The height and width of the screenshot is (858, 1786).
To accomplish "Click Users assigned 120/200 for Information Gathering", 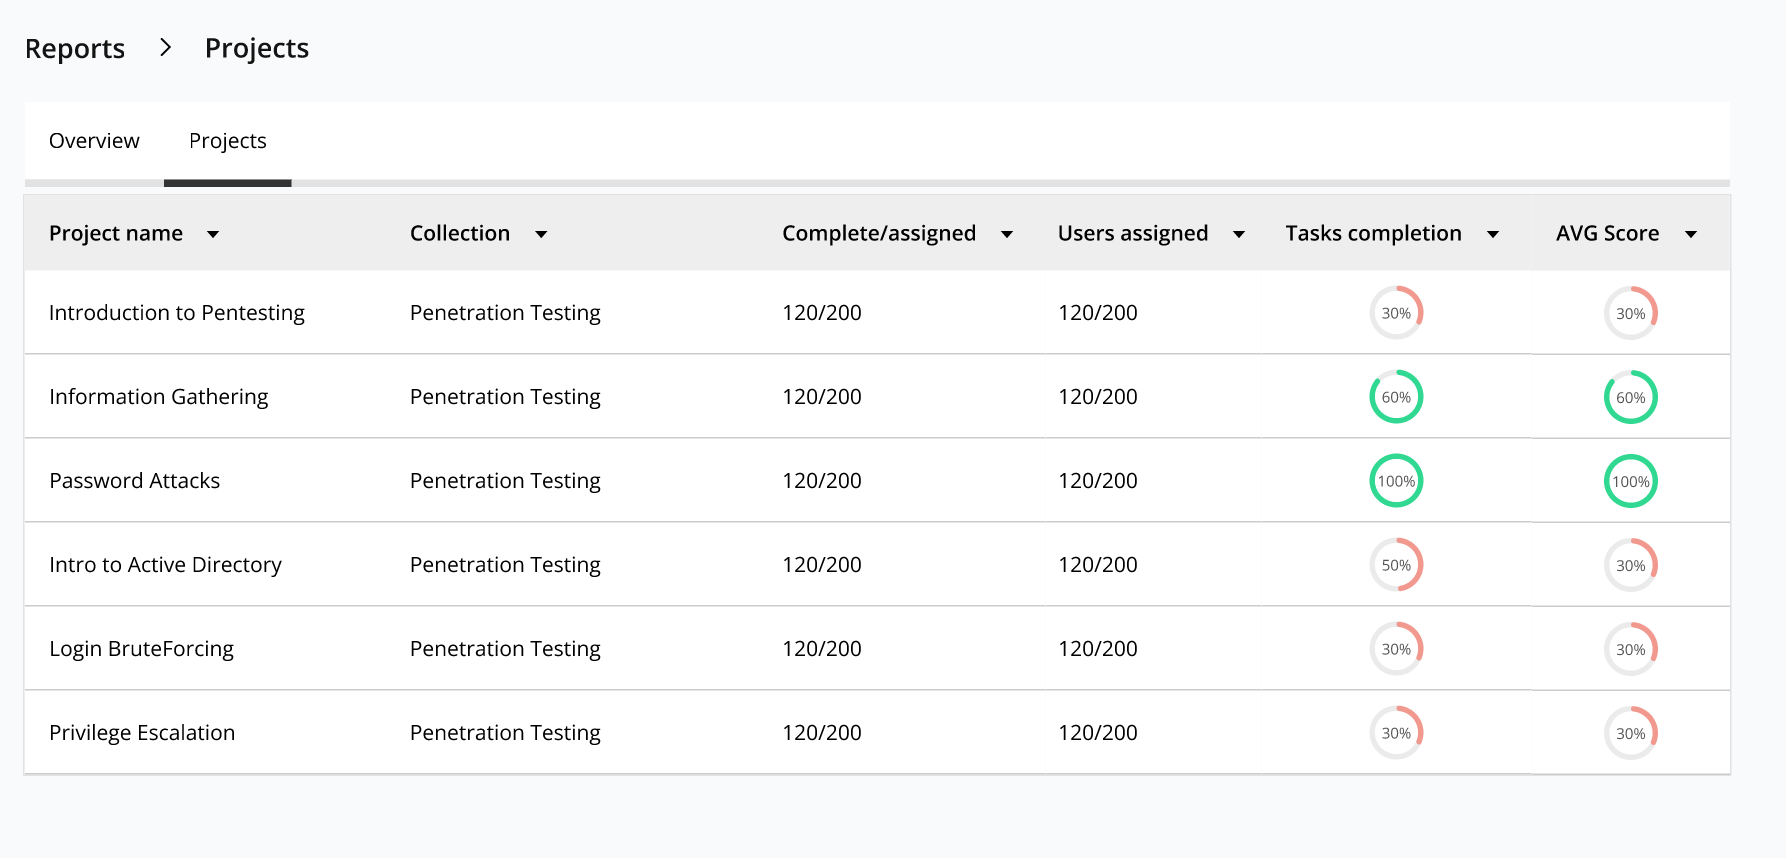I will 1098,397.
